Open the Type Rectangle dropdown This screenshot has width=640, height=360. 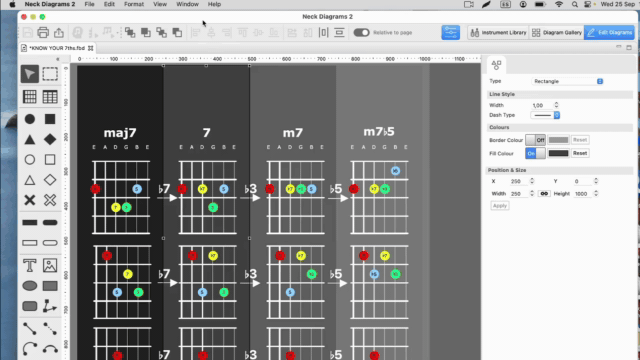tap(567, 81)
